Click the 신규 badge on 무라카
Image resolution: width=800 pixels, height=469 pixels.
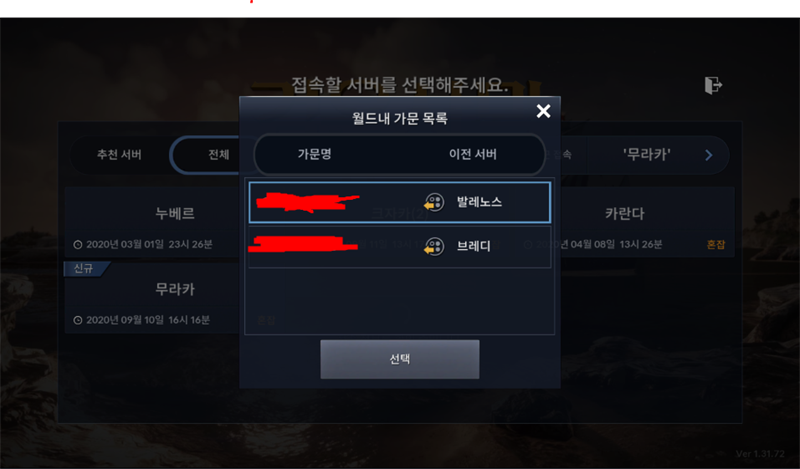(x=85, y=268)
